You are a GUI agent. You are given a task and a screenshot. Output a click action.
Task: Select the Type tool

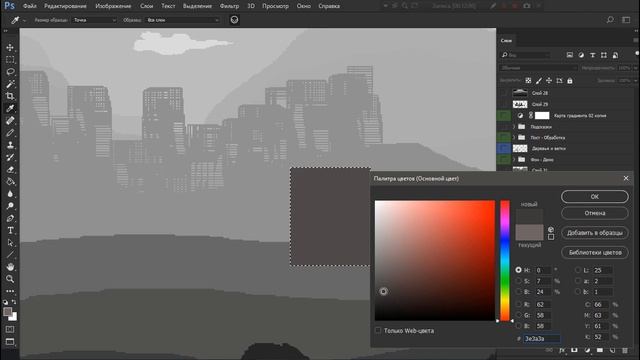[x=10, y=230]
